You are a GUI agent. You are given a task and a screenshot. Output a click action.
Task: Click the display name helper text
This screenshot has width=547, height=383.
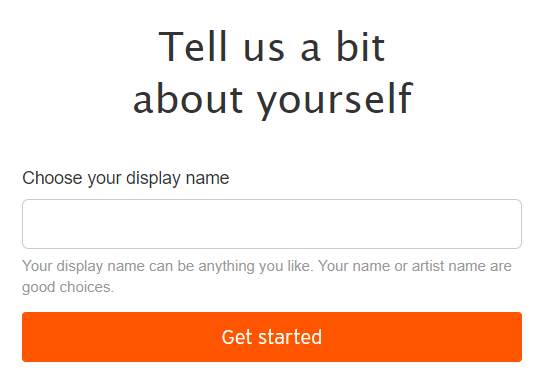pyautogui.click(x=267, y=277)
